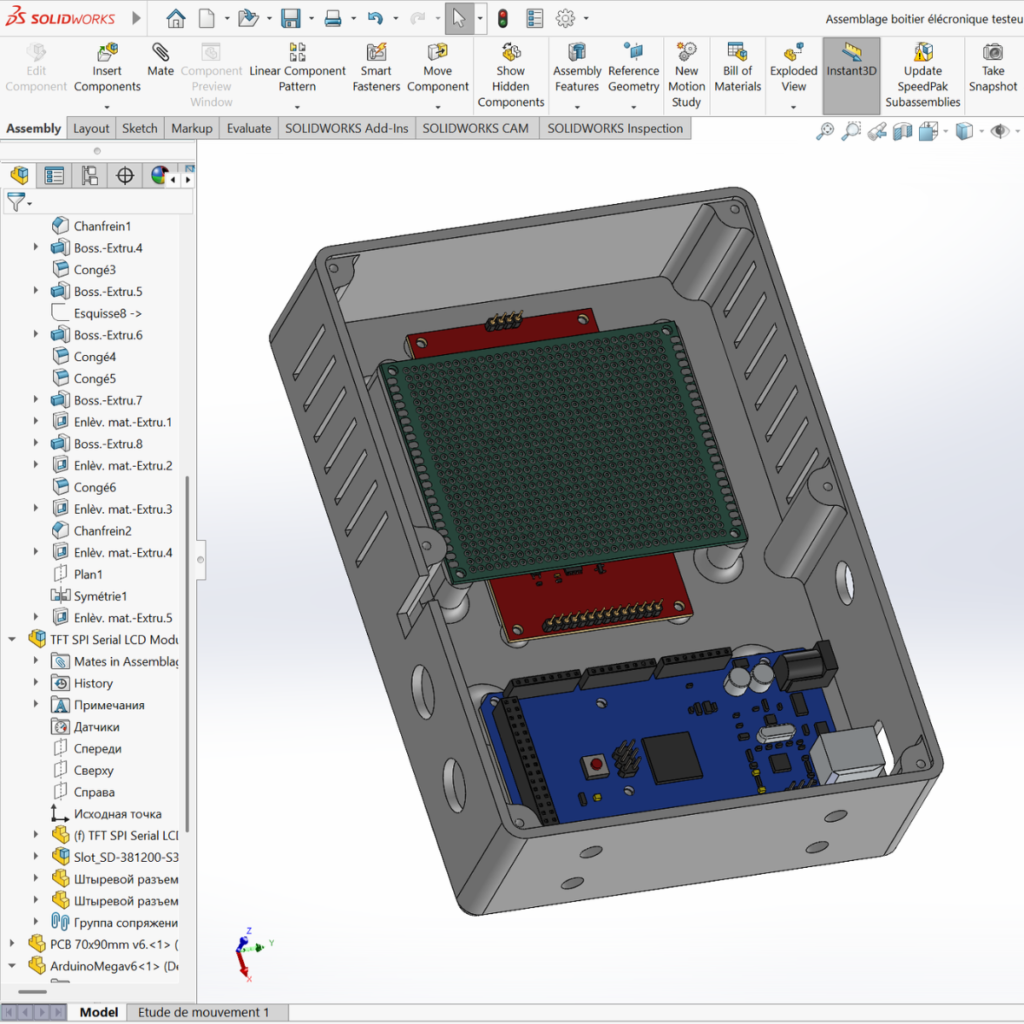Click Take Snapshot
Screen dimensions: 1024x1024
pos(993,68)
